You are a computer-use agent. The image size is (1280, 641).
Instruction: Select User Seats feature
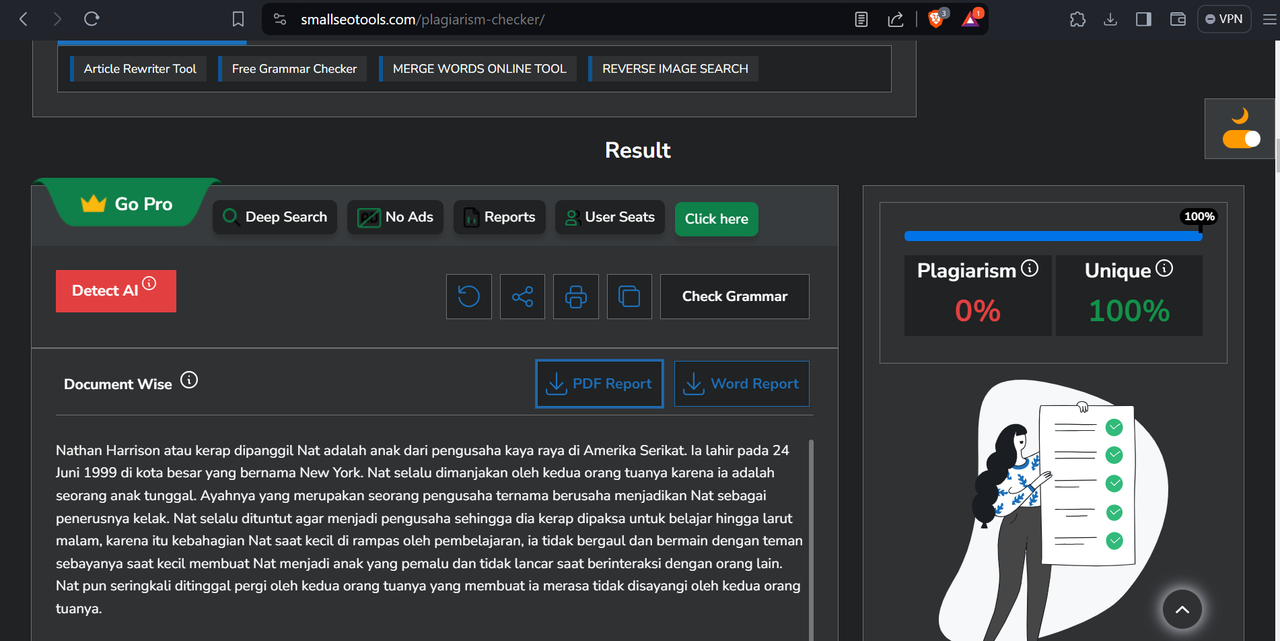tap(609, 217)
